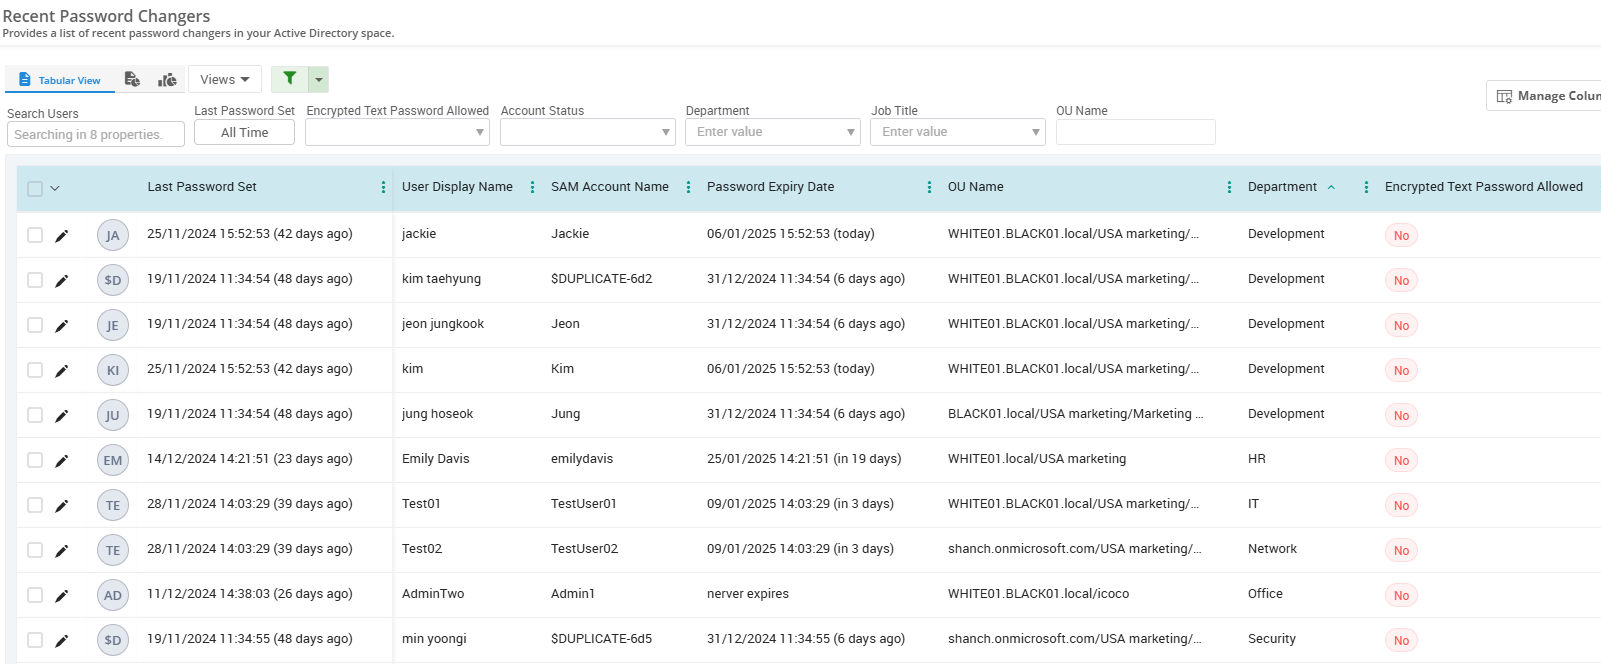The width and height of the screenshot is (1601, 664).
Task: Click the KI avatar for kim
Action: point(113,370)
